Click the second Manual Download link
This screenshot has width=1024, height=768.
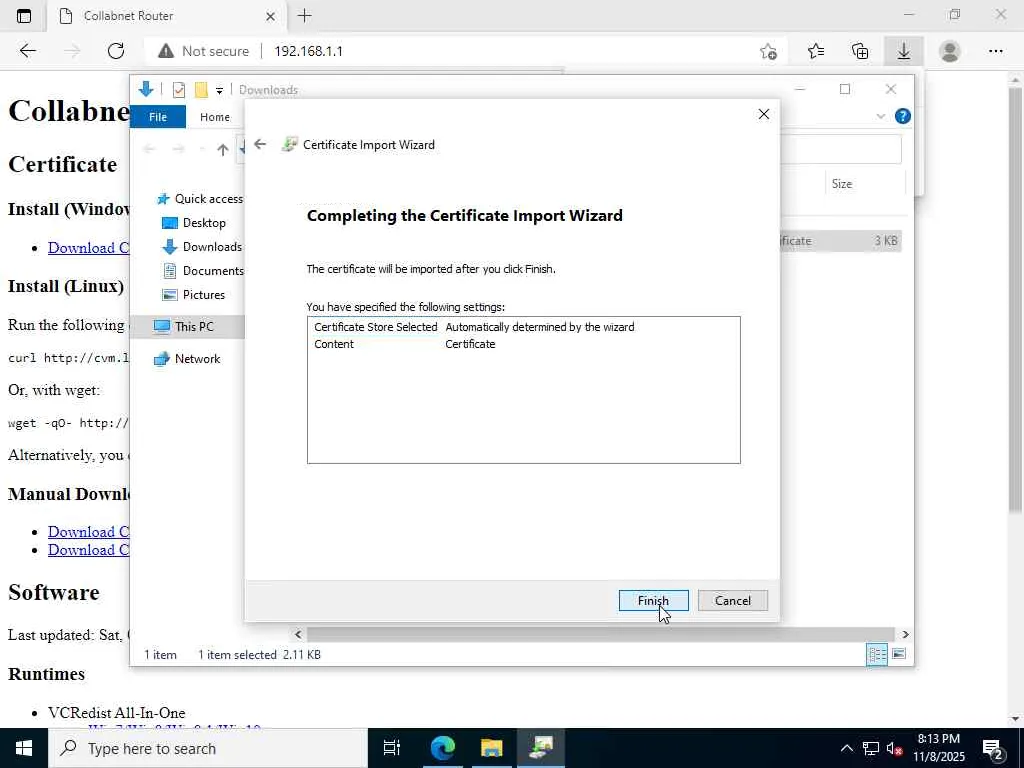point(88,550)
